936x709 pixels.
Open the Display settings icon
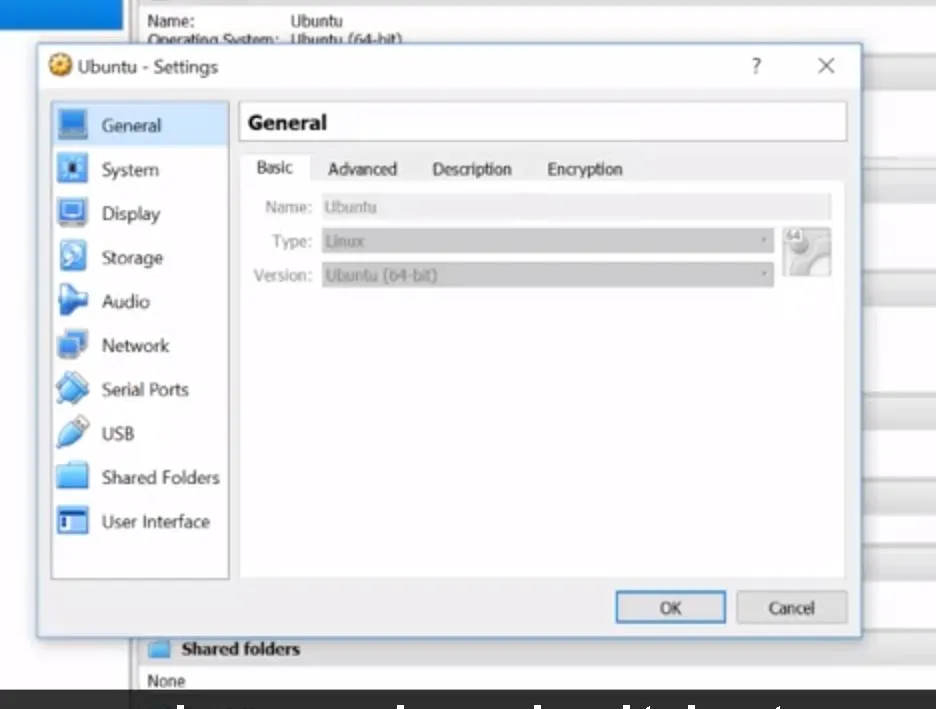(73, 212)
